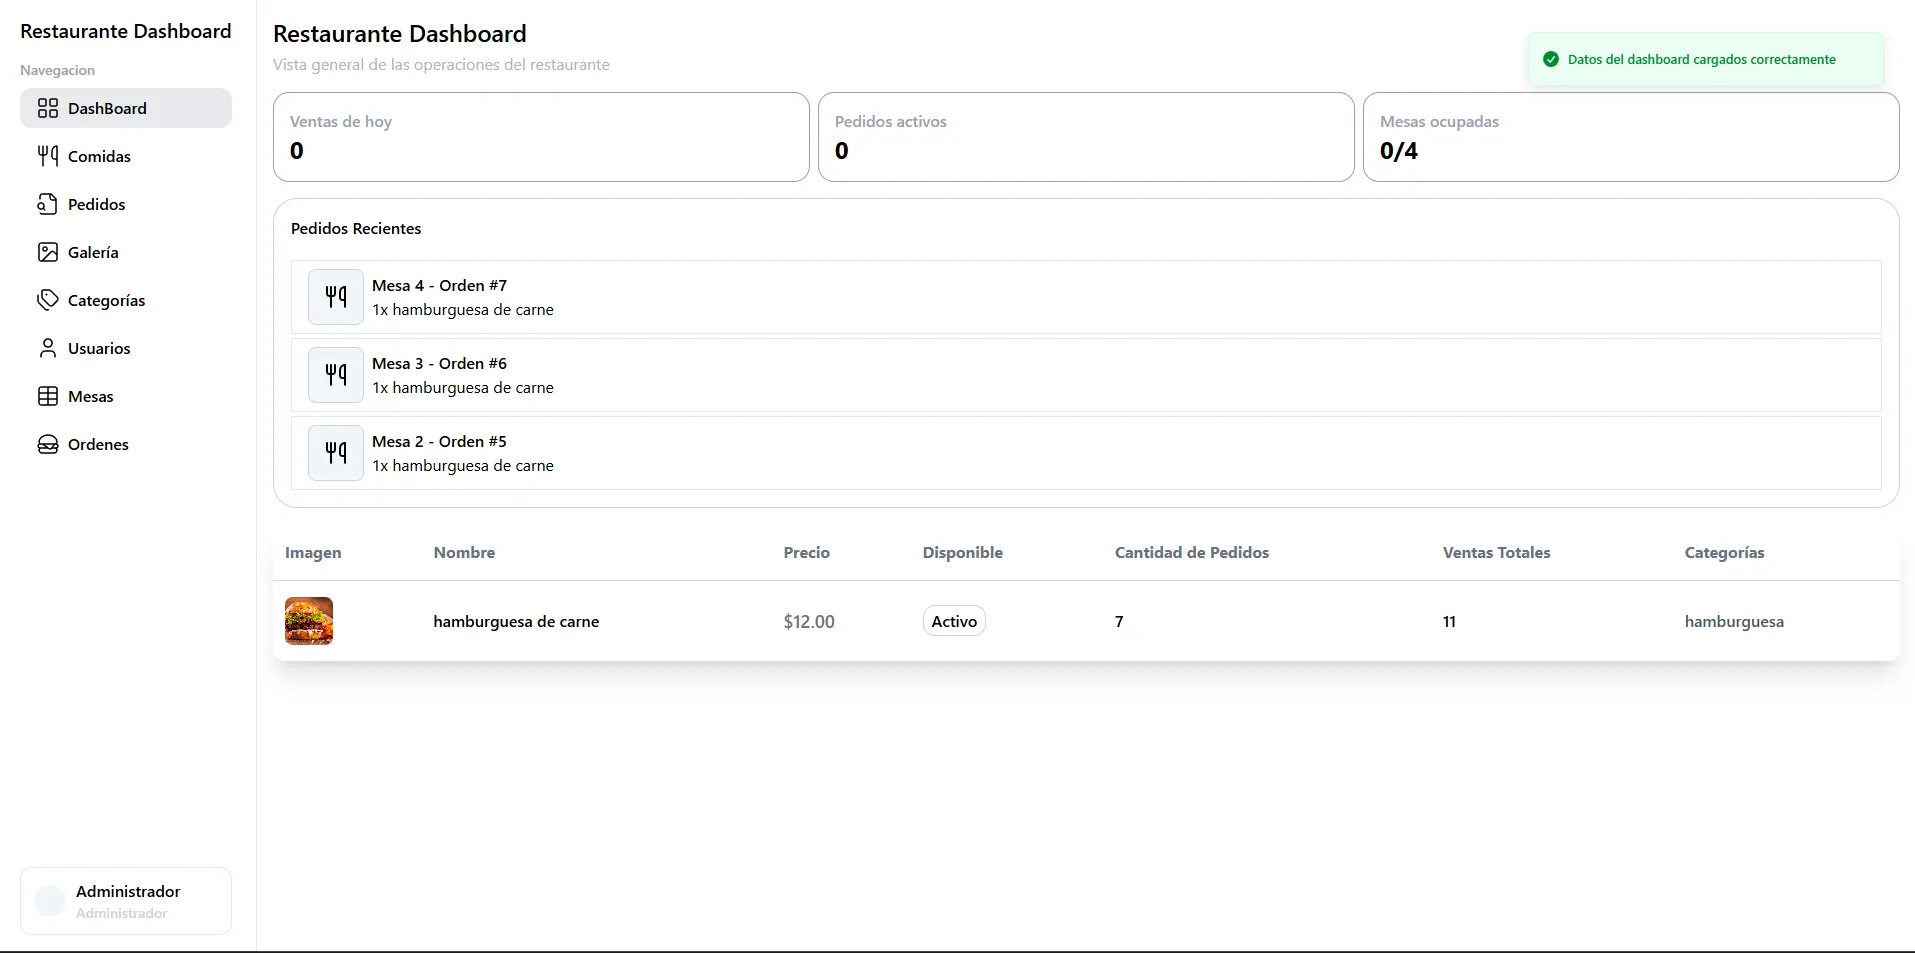Image resolution: width=1915 pixels, height=953 pixels.
Task: Click the Categorías tag icon
Action: (x=48, y=300)
